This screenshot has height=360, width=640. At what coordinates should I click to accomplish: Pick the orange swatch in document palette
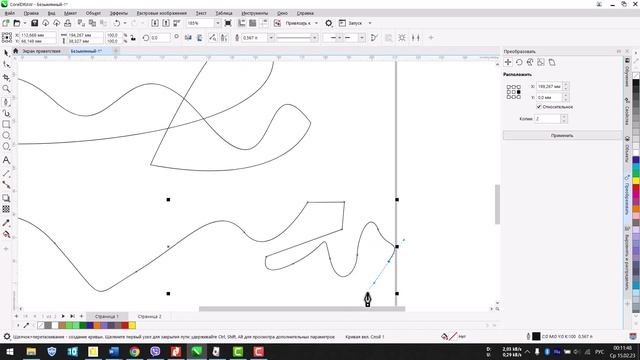coord(97,325)
